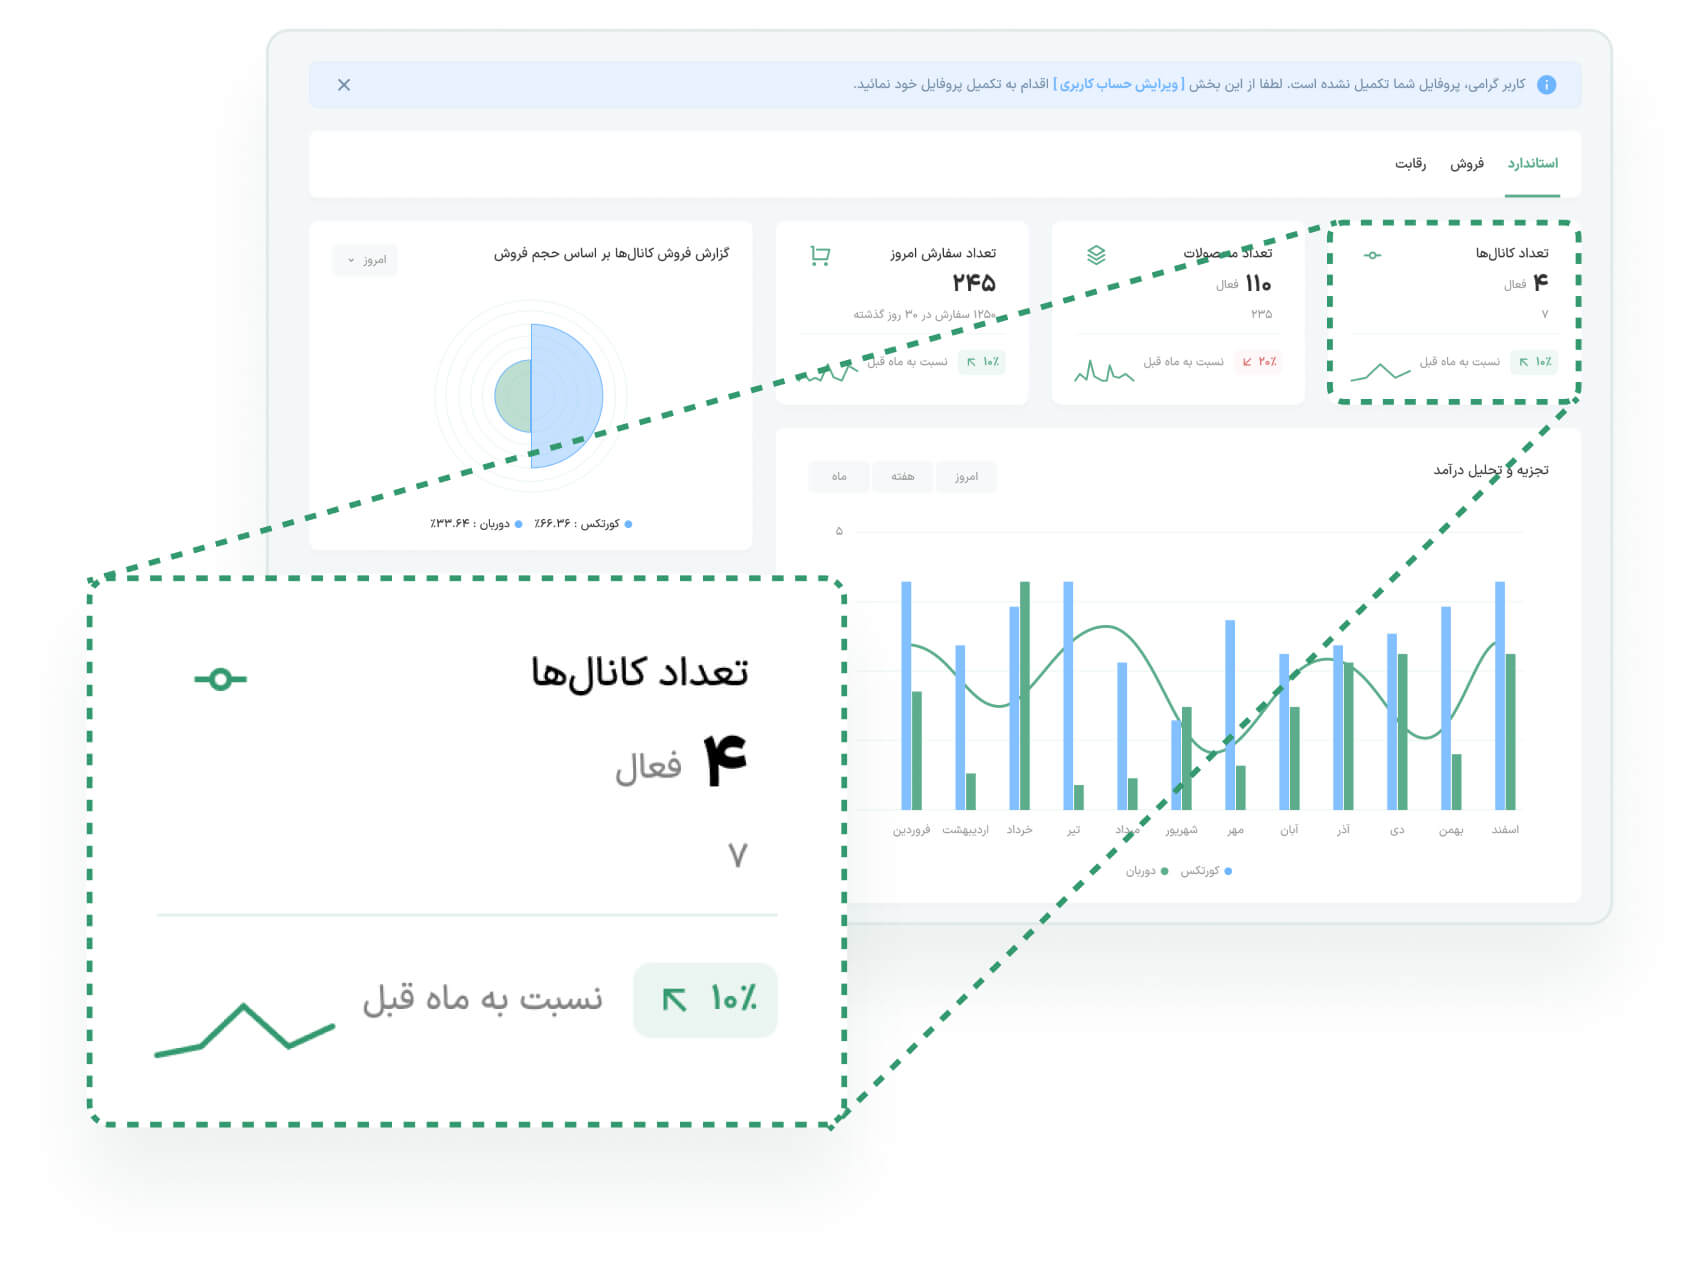Click the channels node icon in small card
The width and height of the screenshot is (1700, 1272).
point(1372,255)
